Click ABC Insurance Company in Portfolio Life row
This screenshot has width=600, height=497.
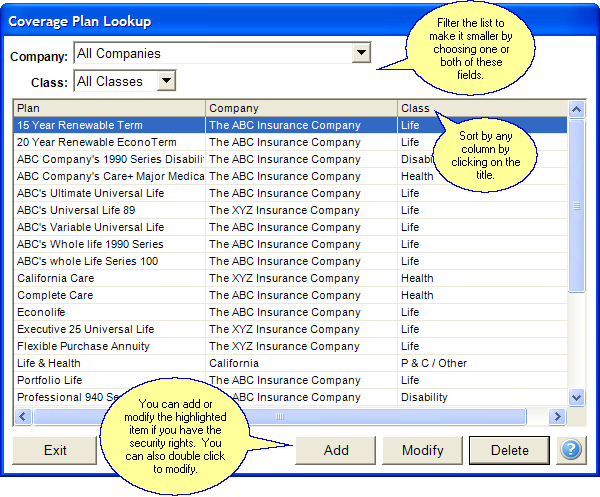(x=285, y=380)
